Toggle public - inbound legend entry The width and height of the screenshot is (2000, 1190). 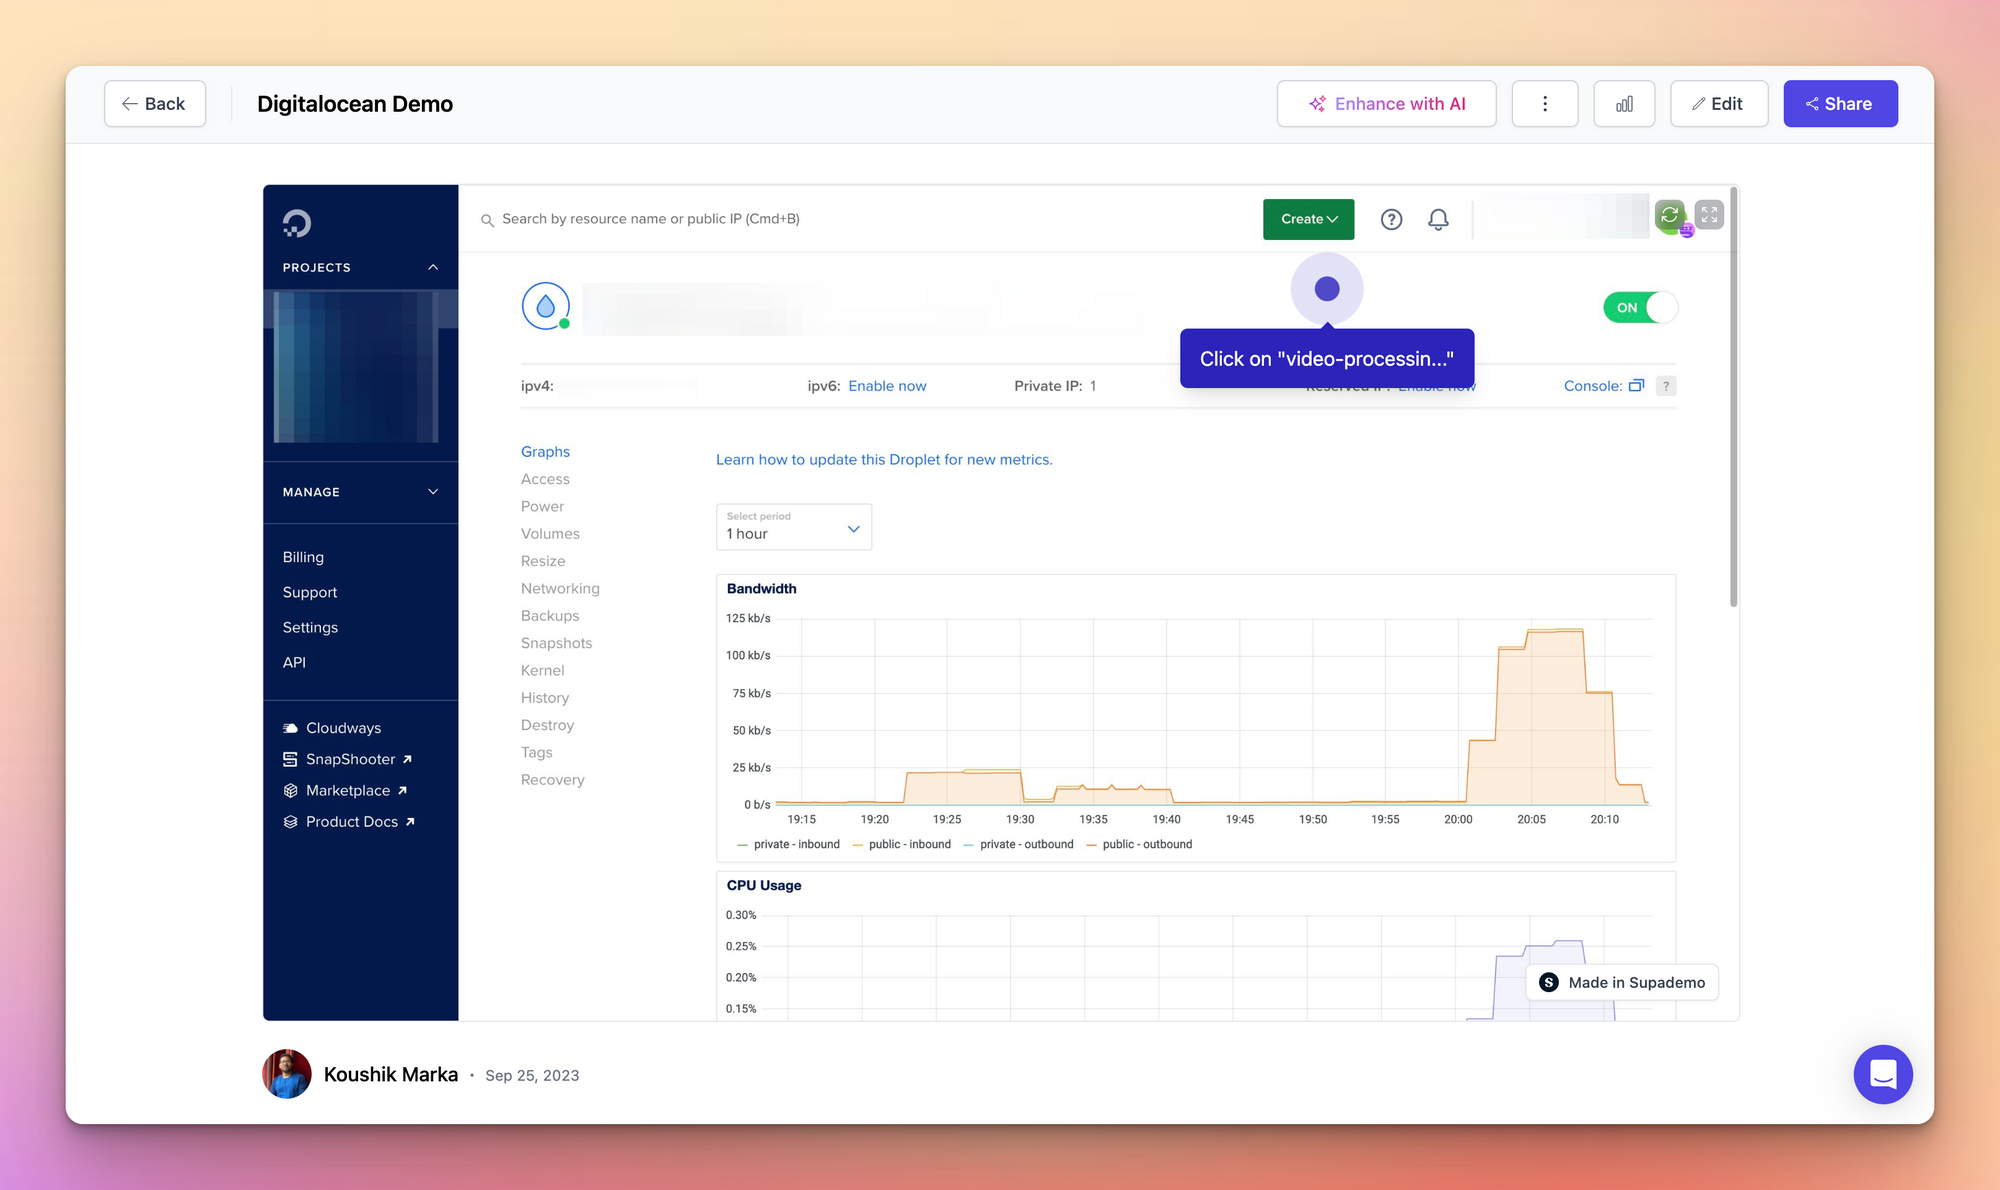(x=901, y=844)
